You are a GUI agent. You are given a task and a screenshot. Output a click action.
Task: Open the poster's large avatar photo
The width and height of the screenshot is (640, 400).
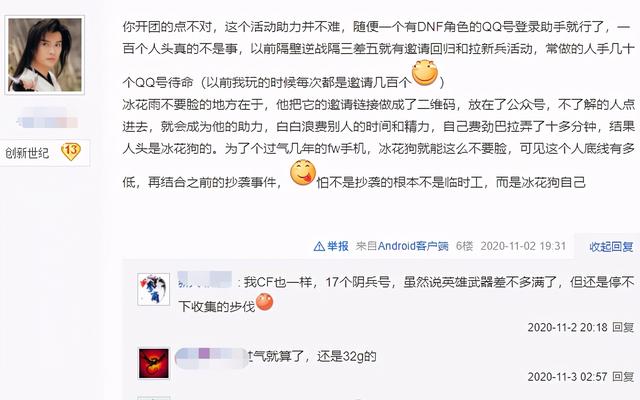(44, 55)
